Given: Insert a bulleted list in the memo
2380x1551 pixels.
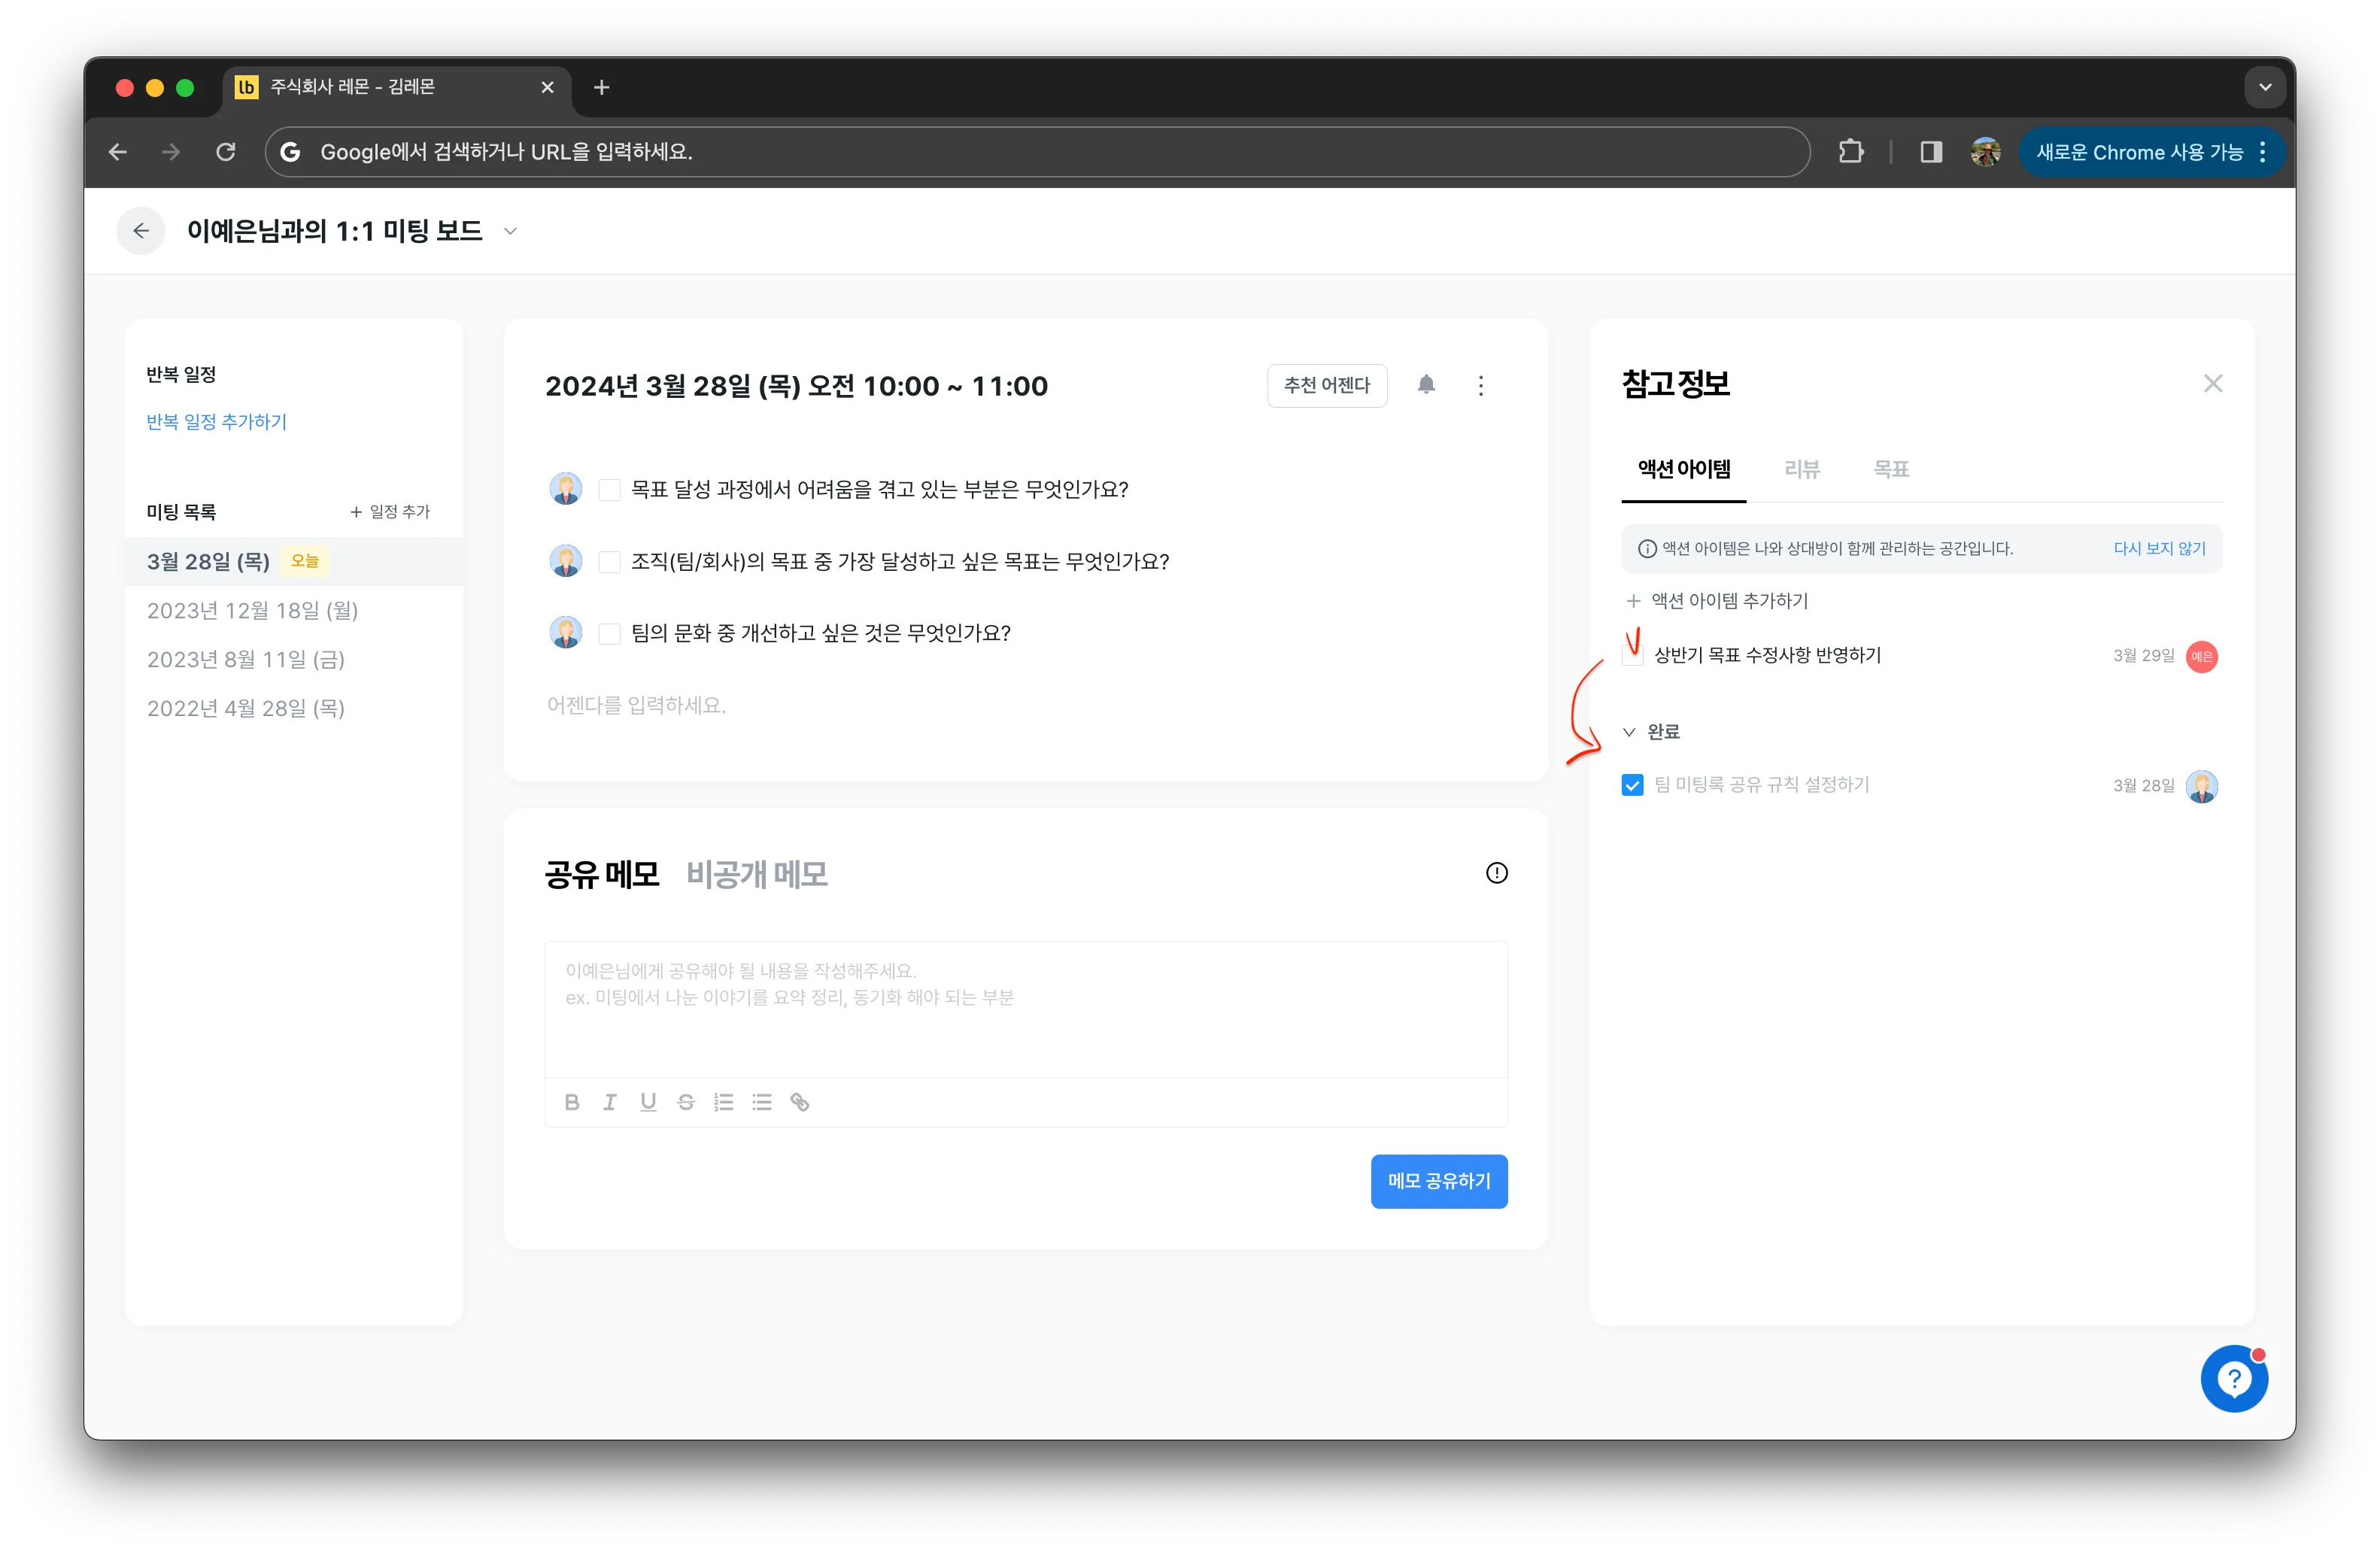Looking at the screenshot, I should pos(762,1102).
